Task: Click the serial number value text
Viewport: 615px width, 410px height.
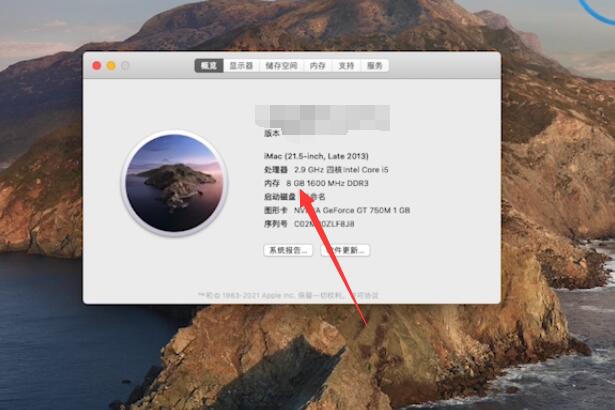Action: pos(324,224)
